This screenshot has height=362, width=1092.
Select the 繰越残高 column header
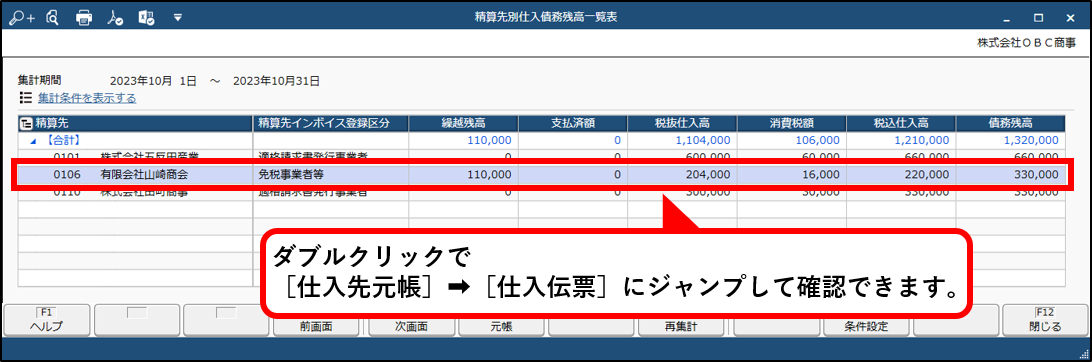pos(464,123)
